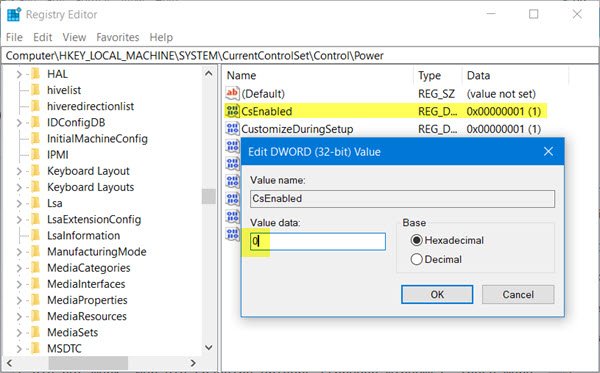Click the Keyboard Layouts folder icon
This screenshot has width=600, height=373.
coord(36,187)
